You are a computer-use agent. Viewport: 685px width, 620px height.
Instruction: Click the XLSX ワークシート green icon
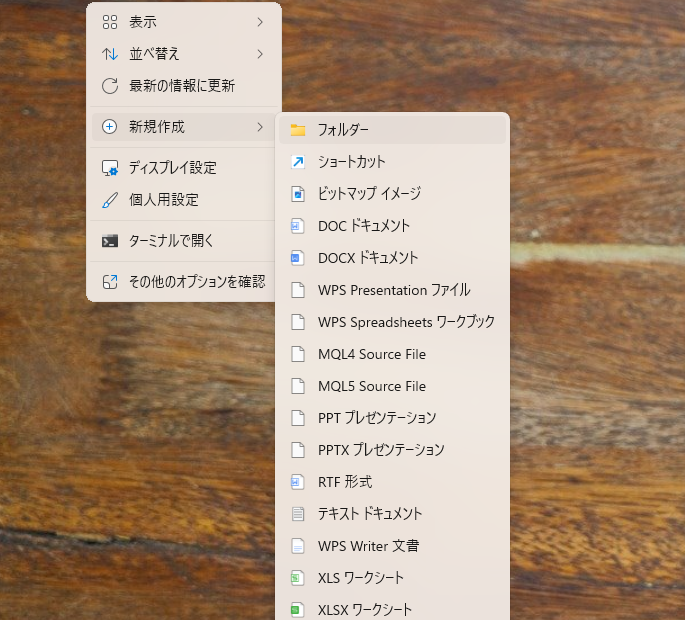click(x=298, y=610)
